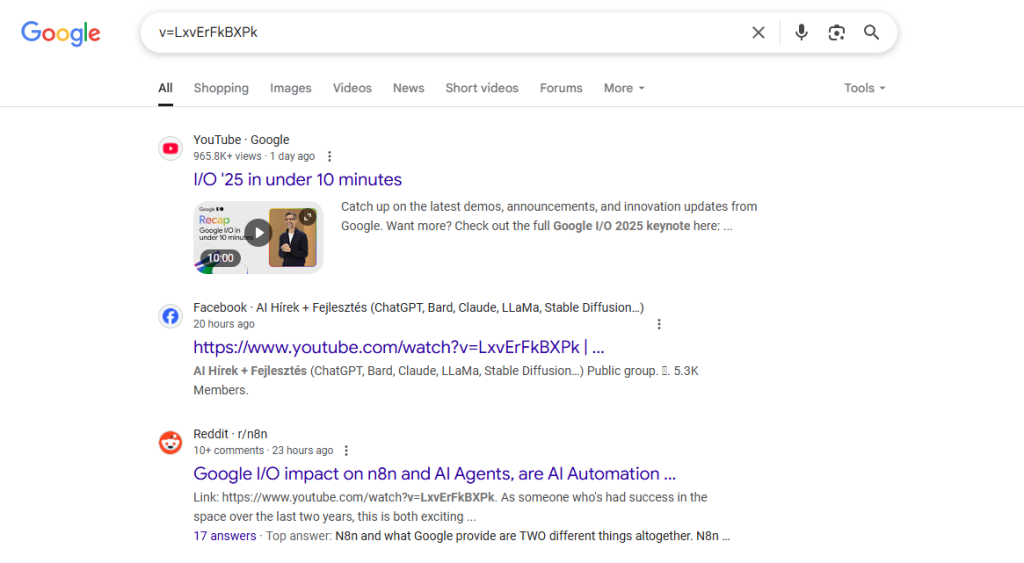Click the "Top answer: N8n and what Google" snippet

[x=498, y=536]
